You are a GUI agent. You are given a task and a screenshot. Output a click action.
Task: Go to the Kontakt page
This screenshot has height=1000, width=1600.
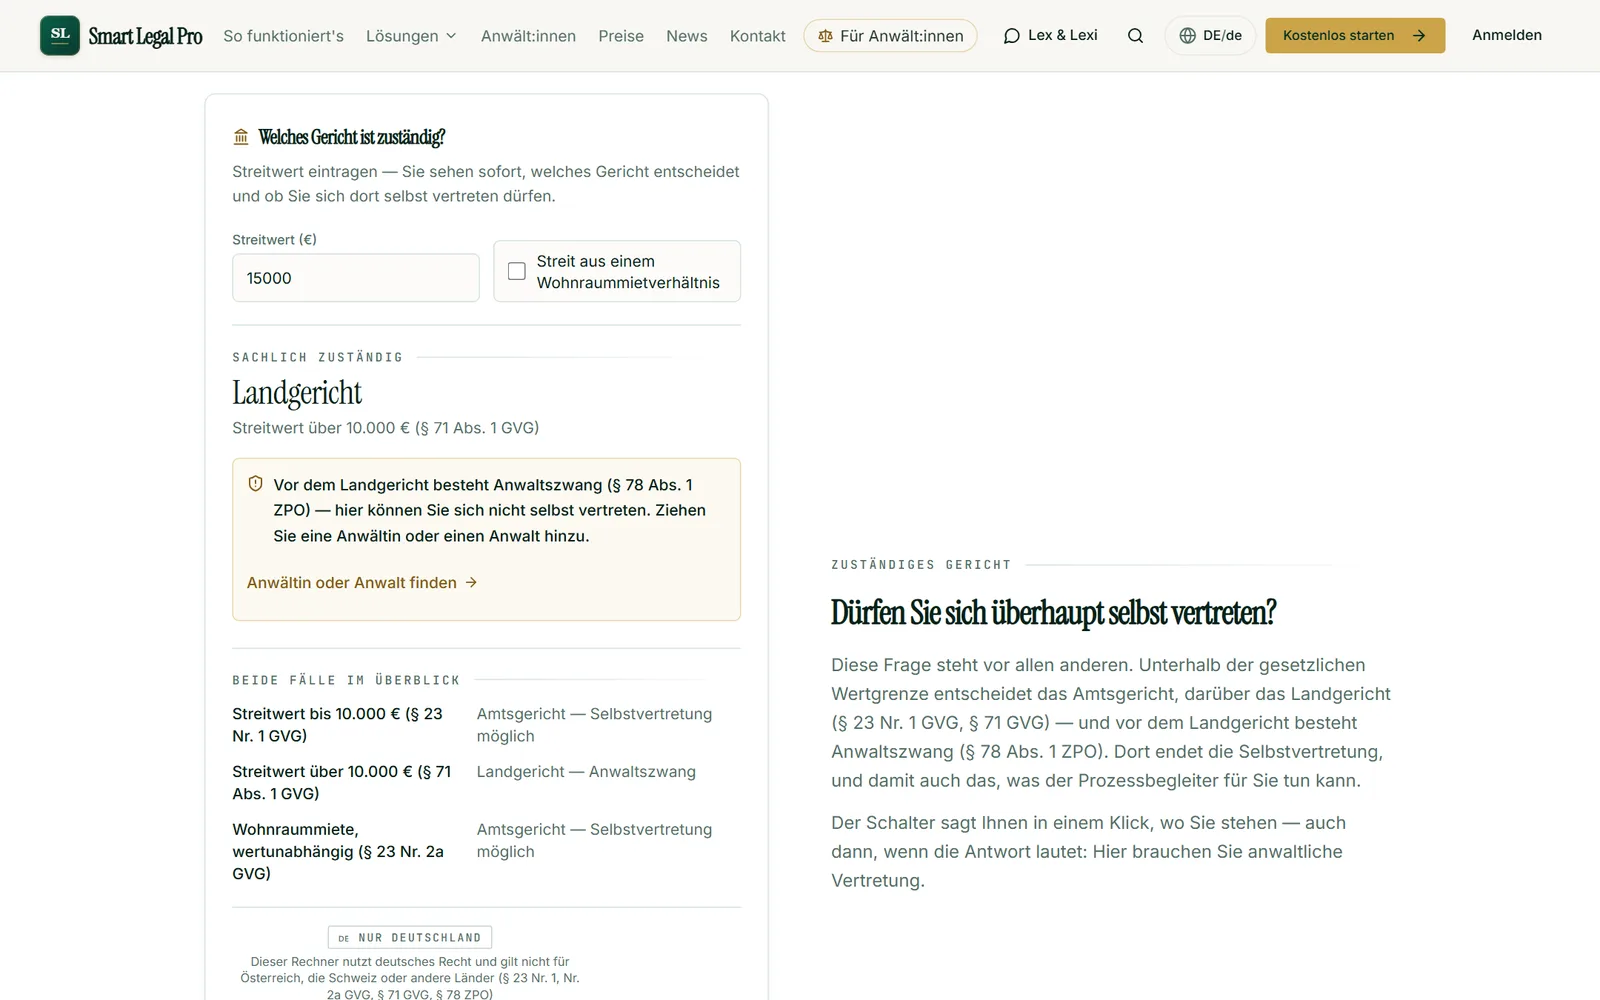coord(757,36)
